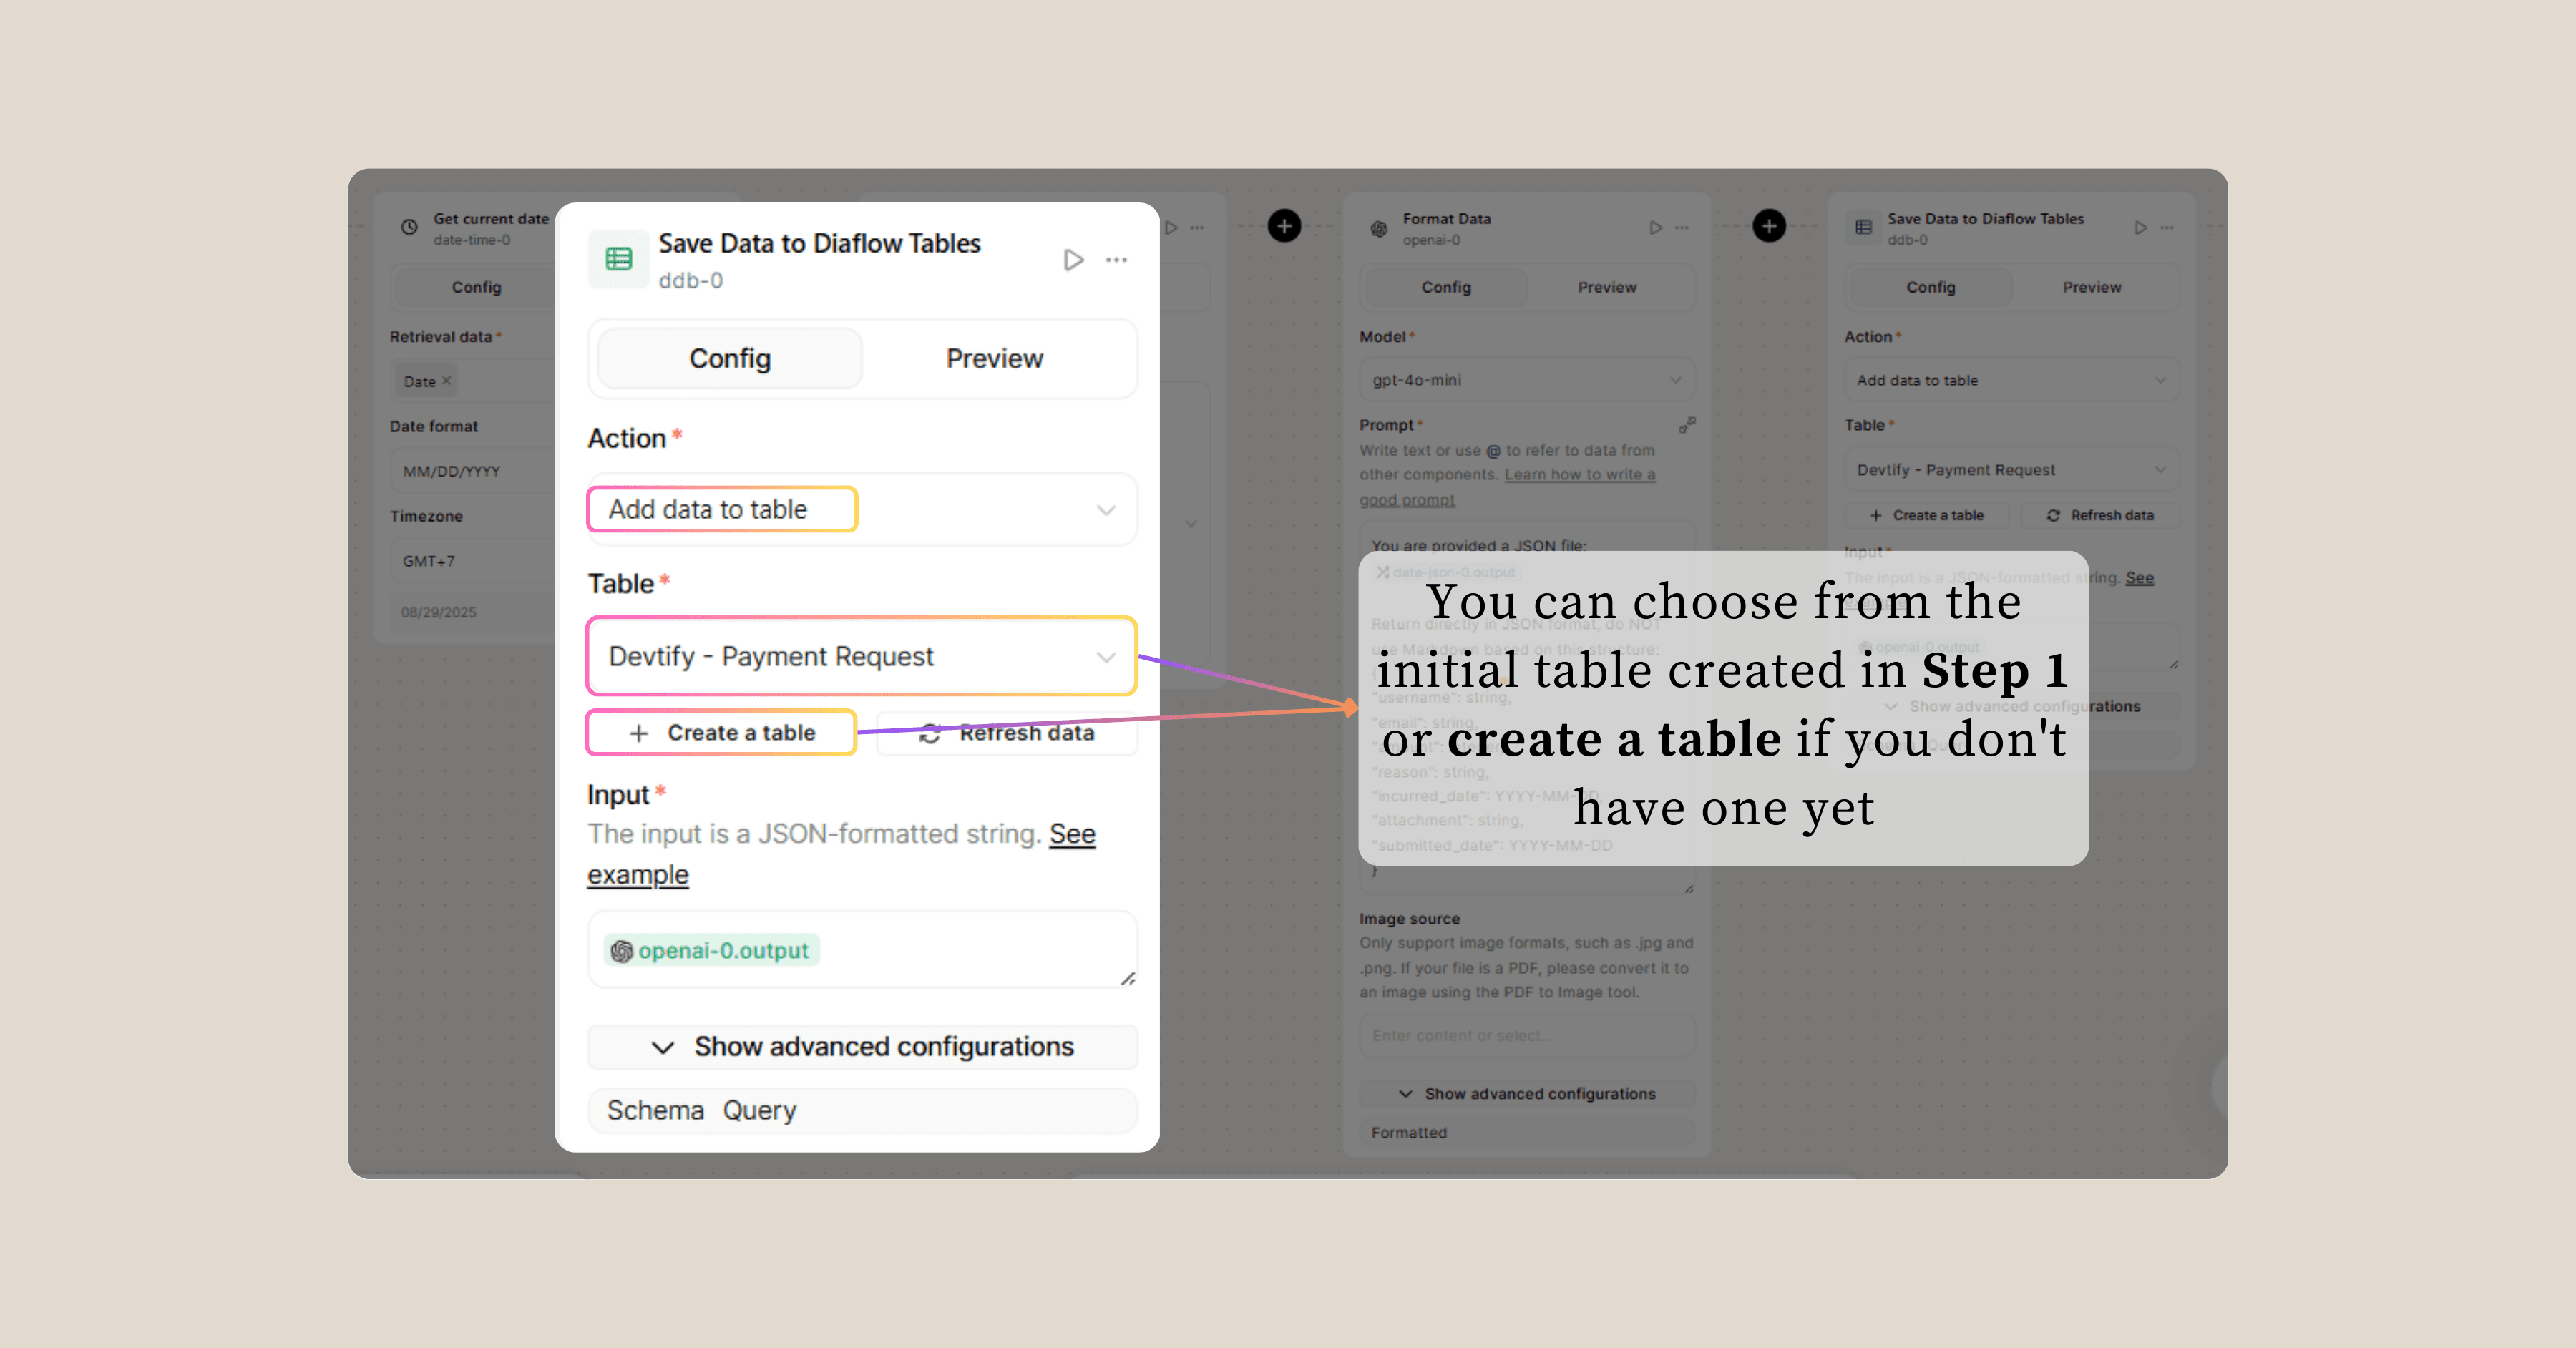Open more options of node behind highlighted card
The image size is (2576, 1348).
point(1197,228)
